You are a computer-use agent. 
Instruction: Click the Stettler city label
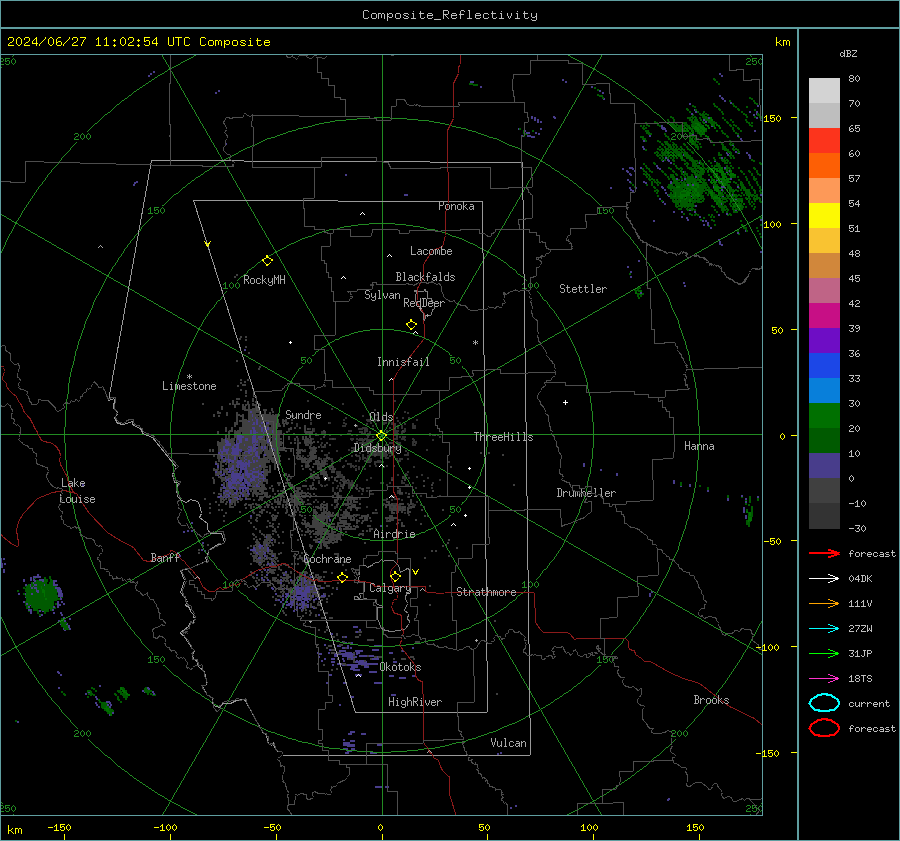point(583,289)
